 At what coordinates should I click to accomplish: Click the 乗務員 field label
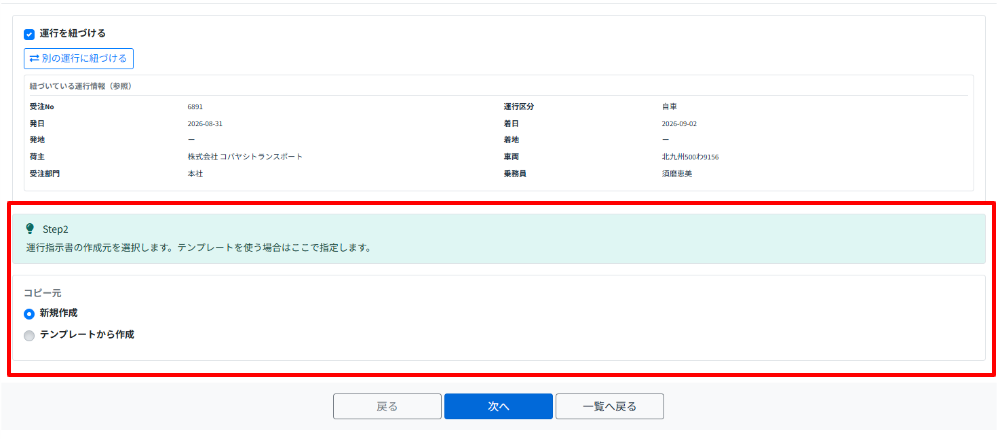tap(515, 174)
